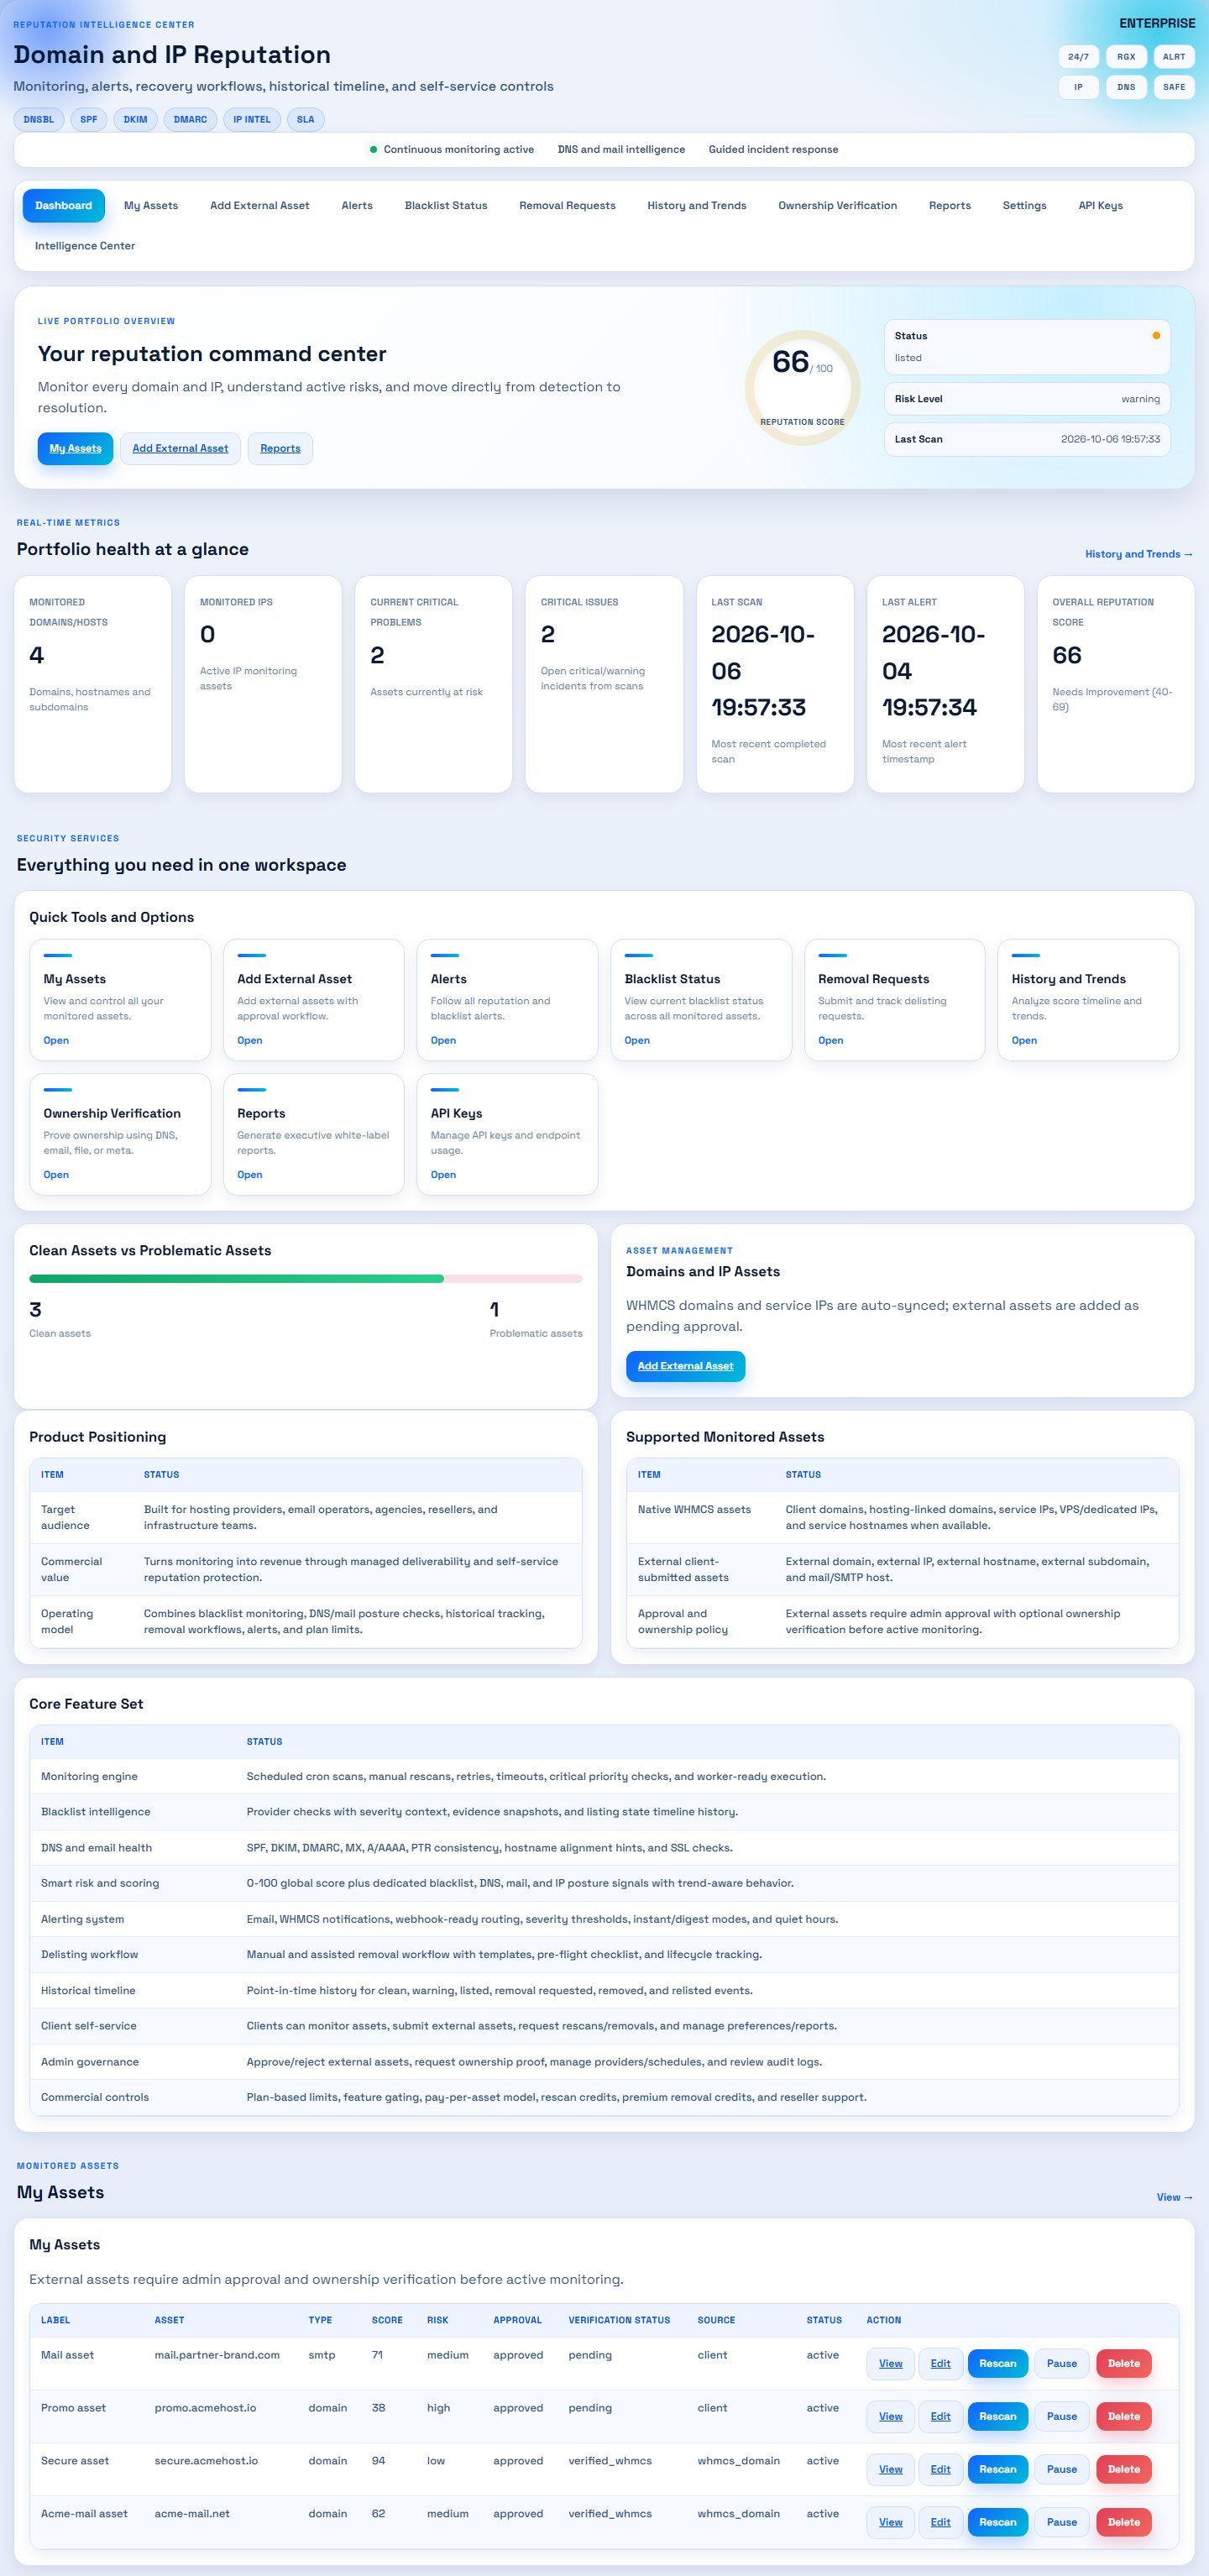Open the Removal Requests quick tool card link

830,1041
